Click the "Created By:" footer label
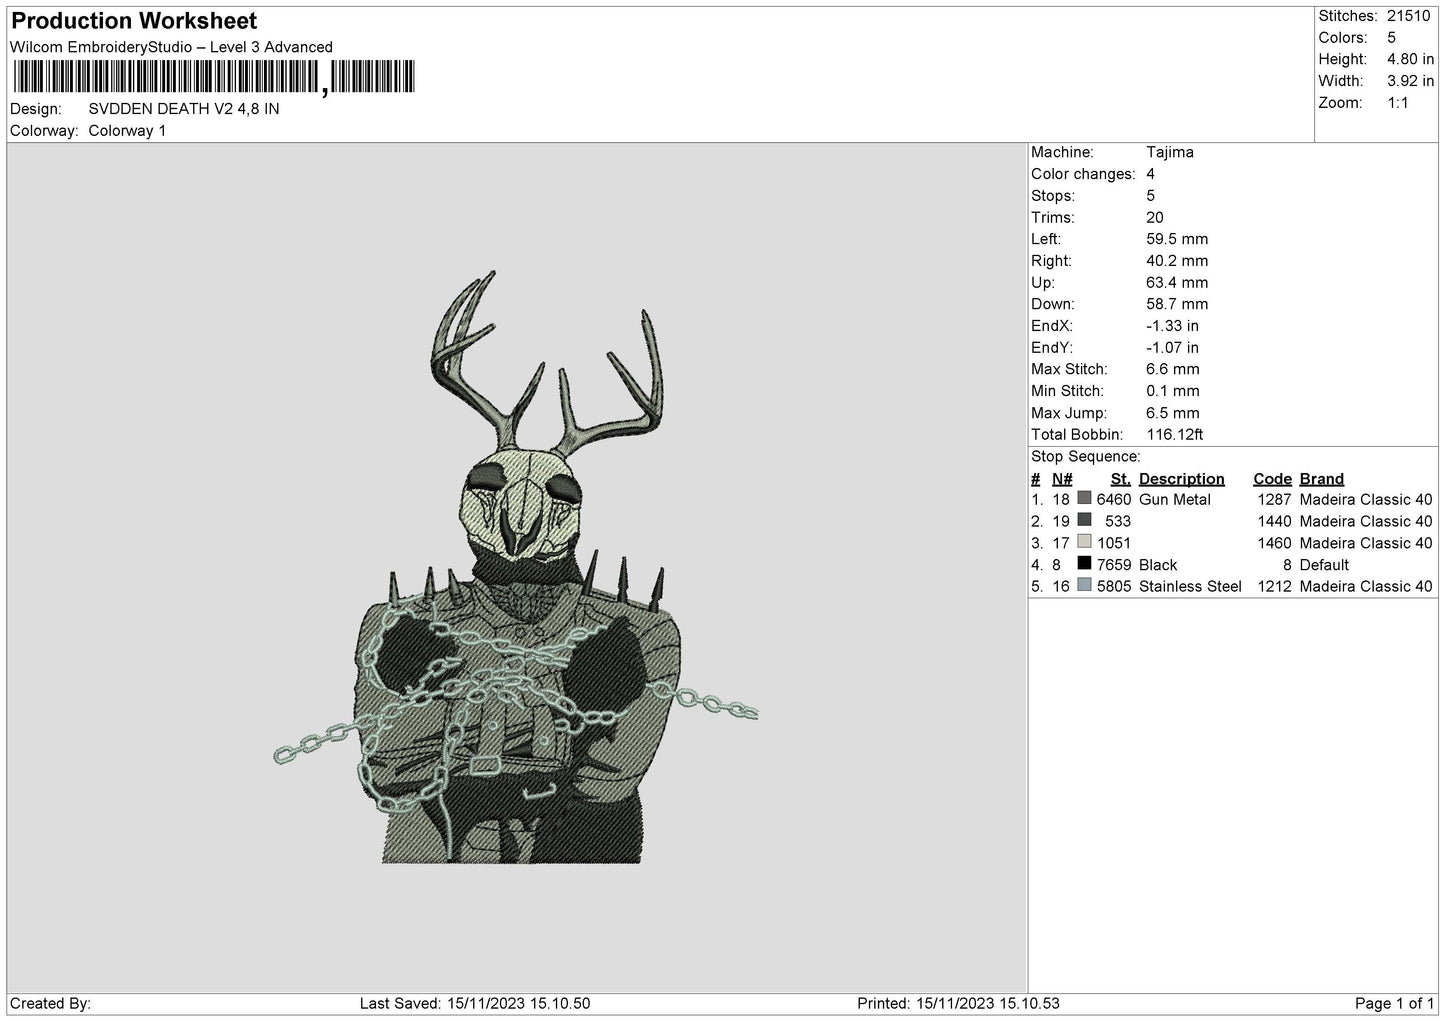Screen dimensions: 1445x1021 pos(50,1004)
